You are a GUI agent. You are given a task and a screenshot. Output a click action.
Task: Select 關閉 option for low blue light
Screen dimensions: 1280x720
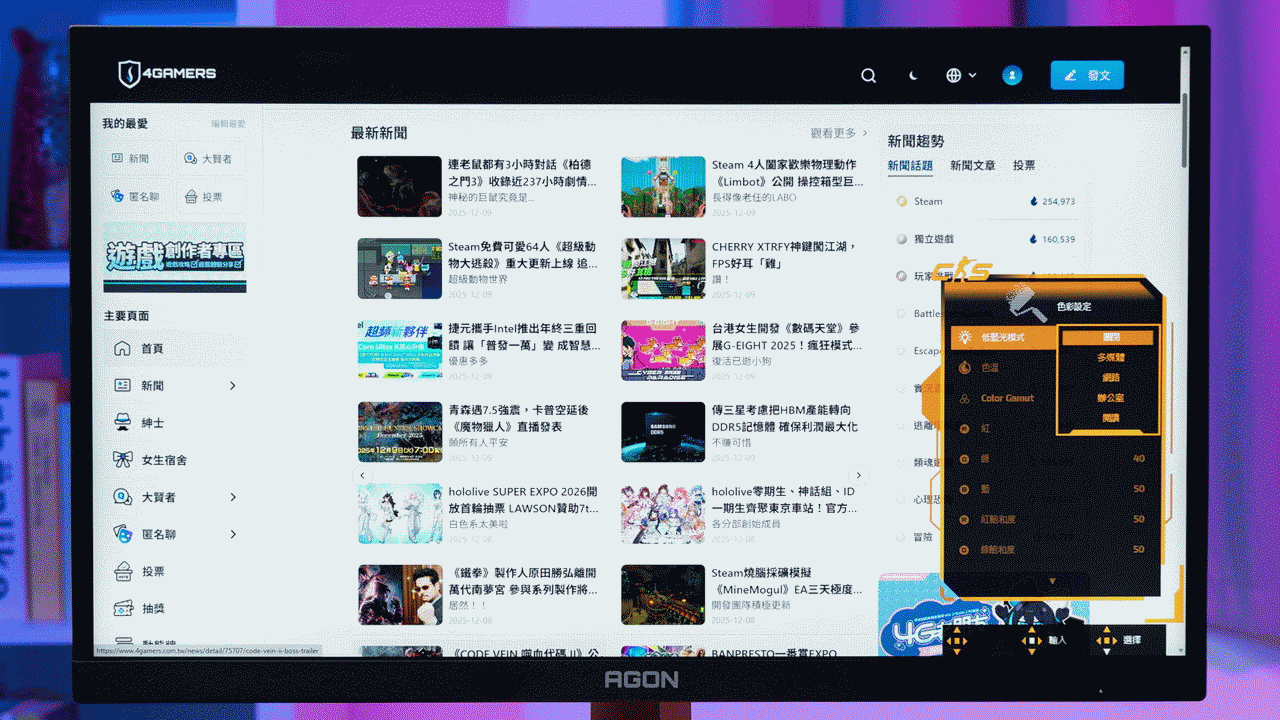(x=1110, y=338)
